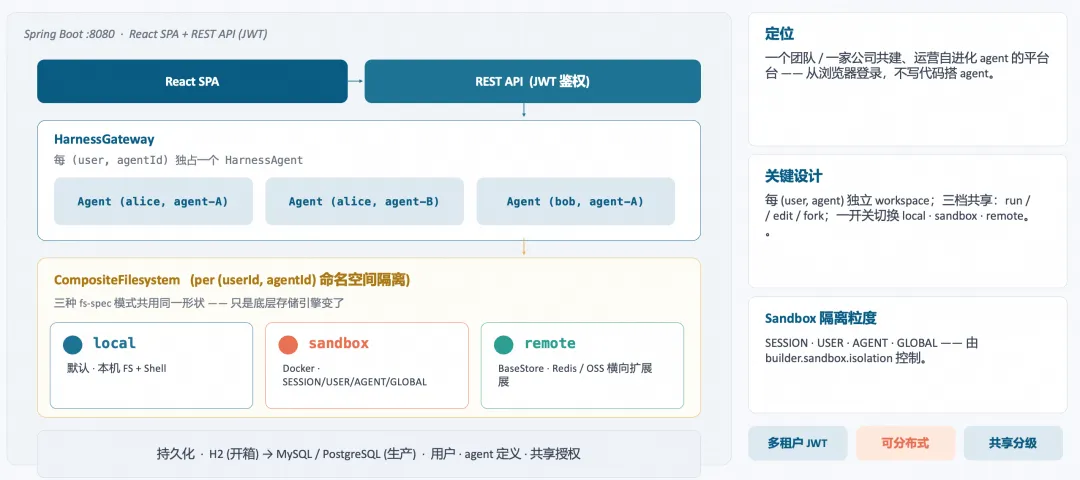Click the blue circle icon beside local
The width and height of the screenshot is (1080, 480).
click(72, 345)
